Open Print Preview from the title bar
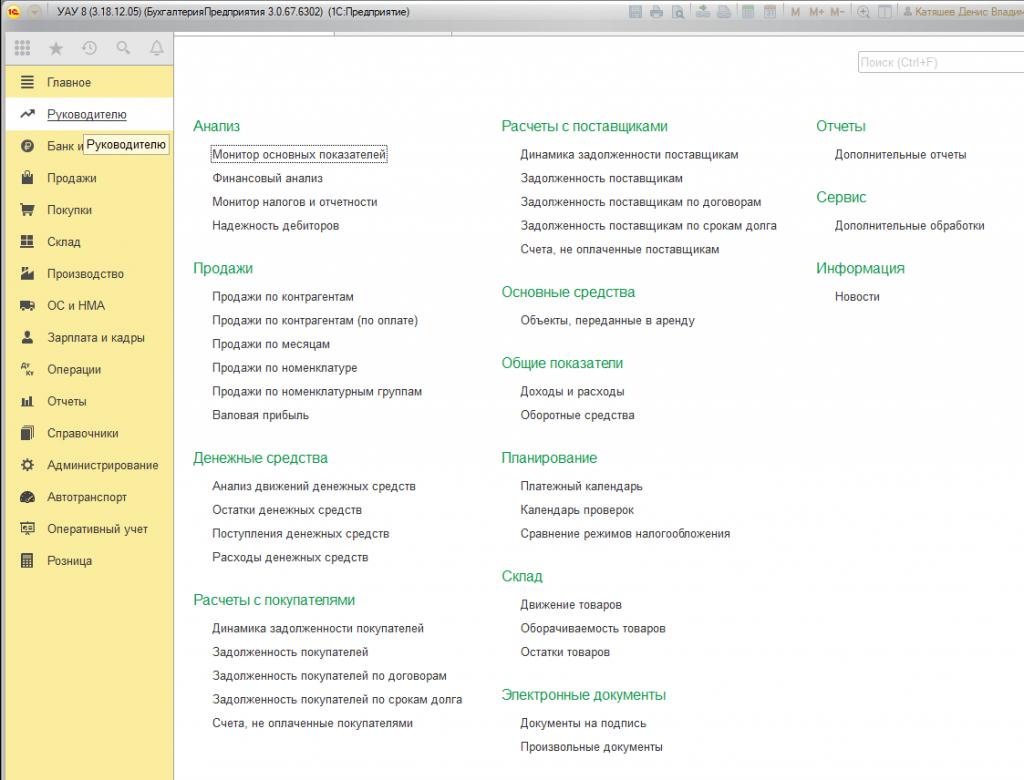 click(x=679, y=12)
